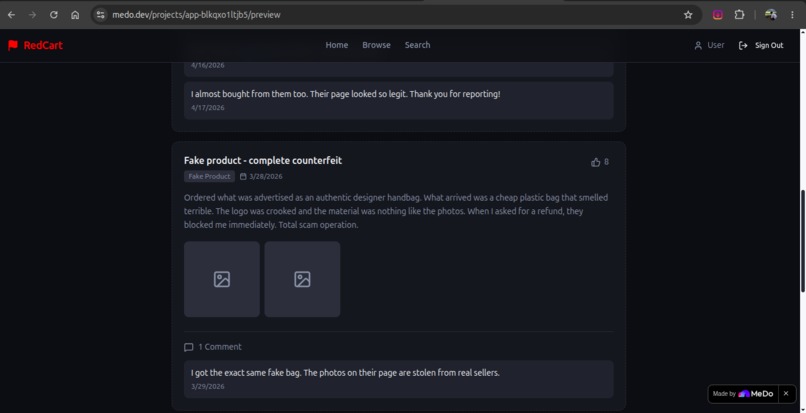Open the User account label
The width and height of the screenshot is (806, 413).
point(716,45)
